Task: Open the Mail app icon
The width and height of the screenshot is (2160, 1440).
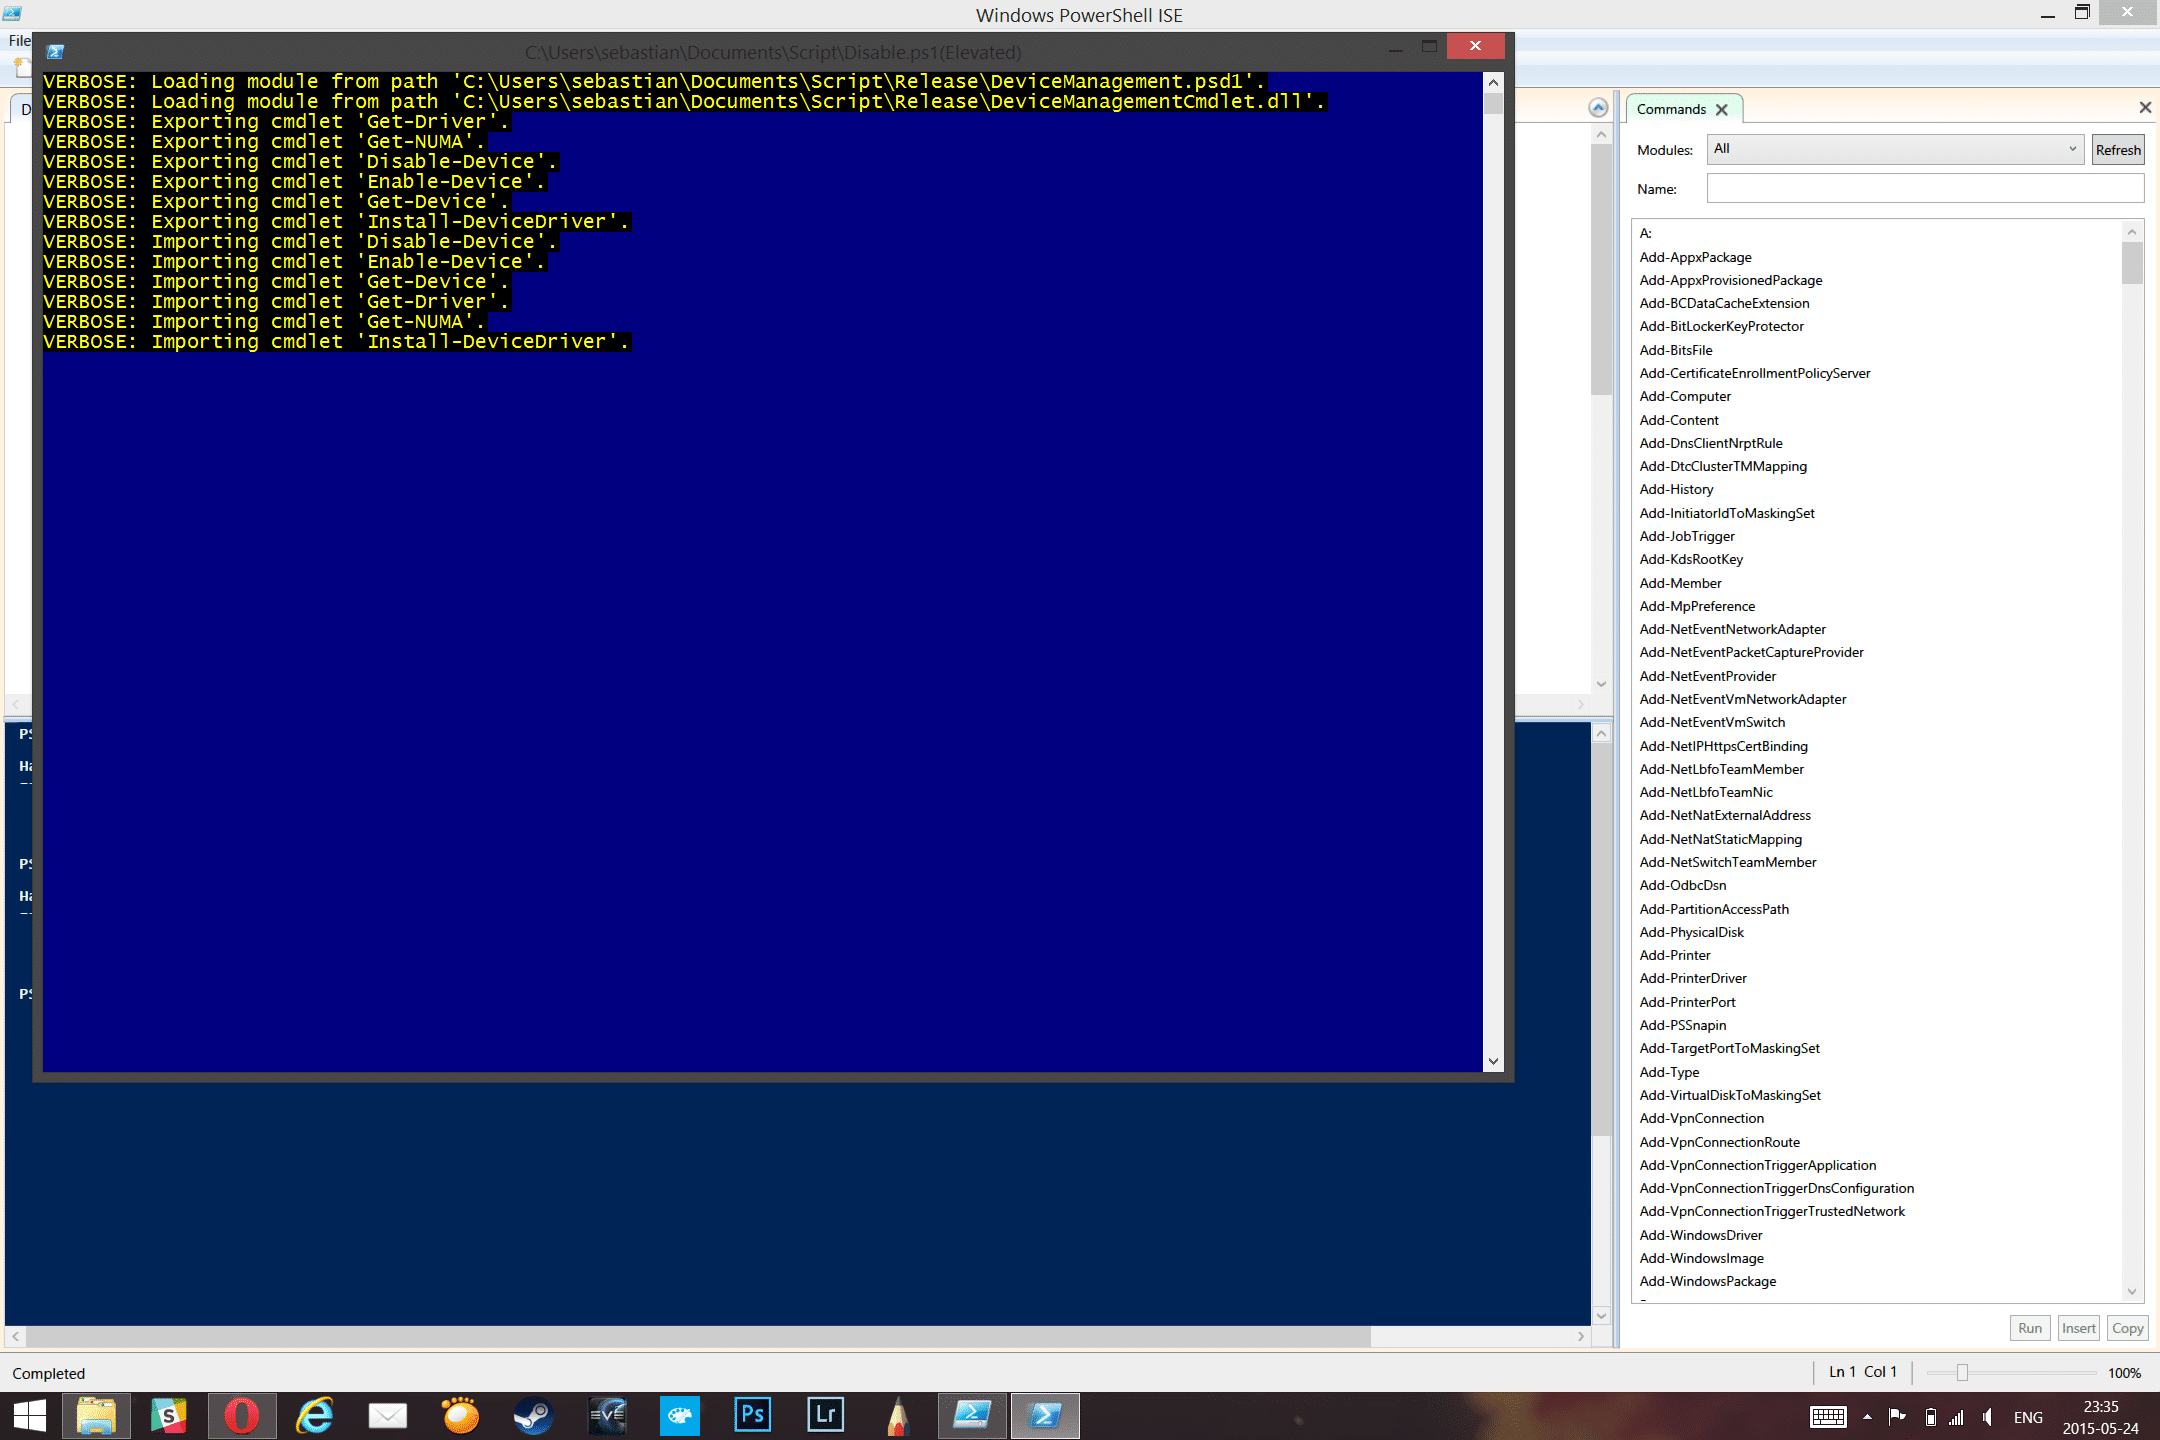Action: pos(388,1416)
